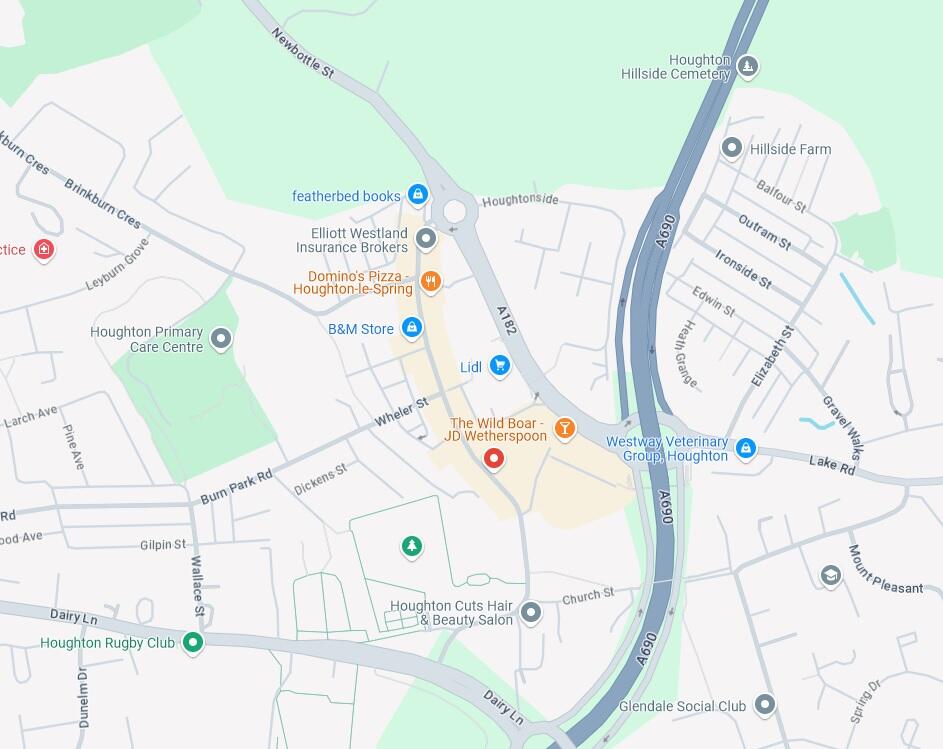Select the green park tree marker
The image size is (943, 749).
[x=412, y=546]
